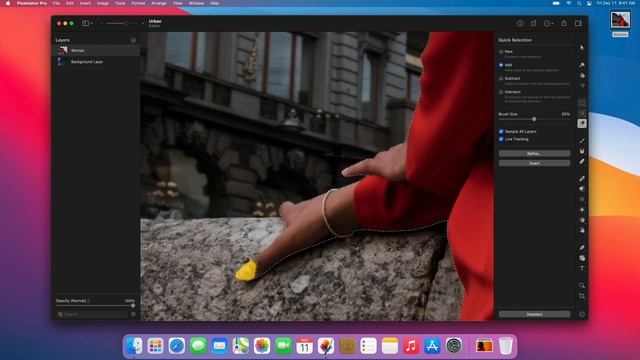Toggle the tool options sidebar icon
The height and width of the screenshot is (360, 640).
[578, 23]
